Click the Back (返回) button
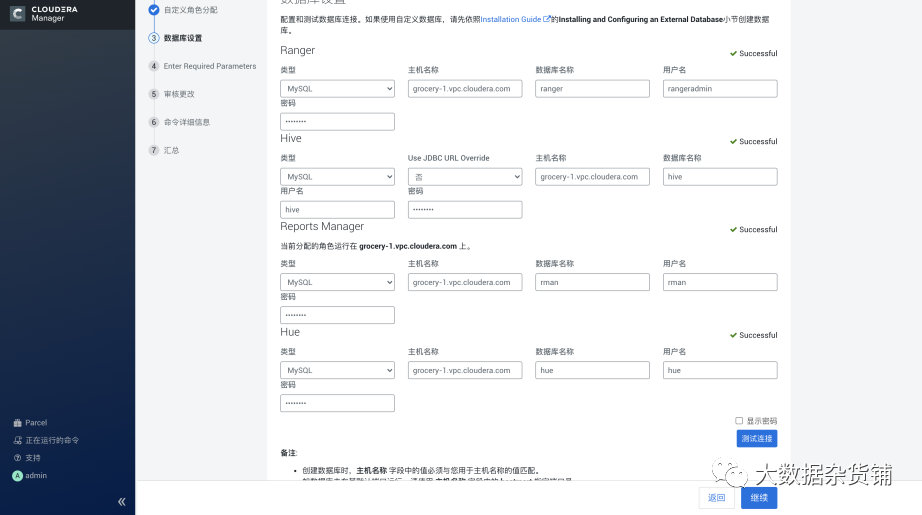922x515 pixels. pos(717,498)
